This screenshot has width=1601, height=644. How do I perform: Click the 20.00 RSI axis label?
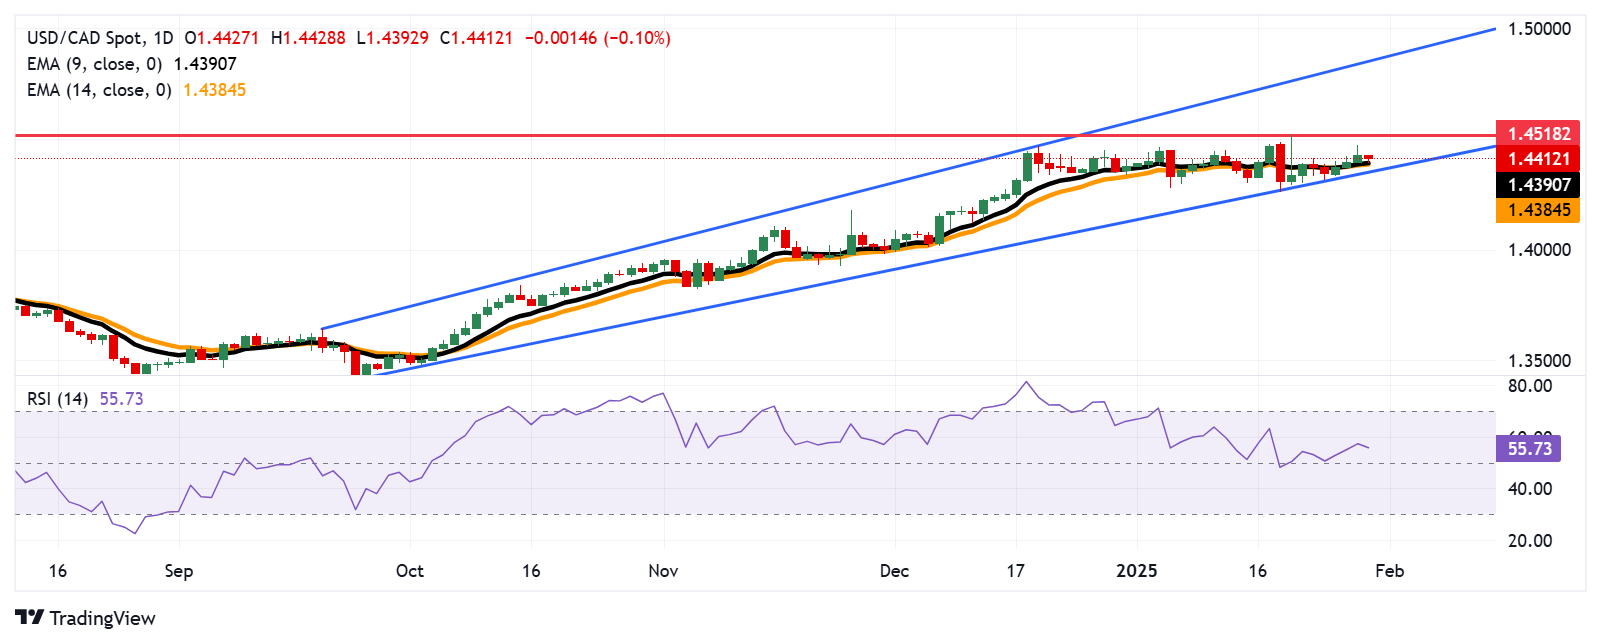[1530, 541]
